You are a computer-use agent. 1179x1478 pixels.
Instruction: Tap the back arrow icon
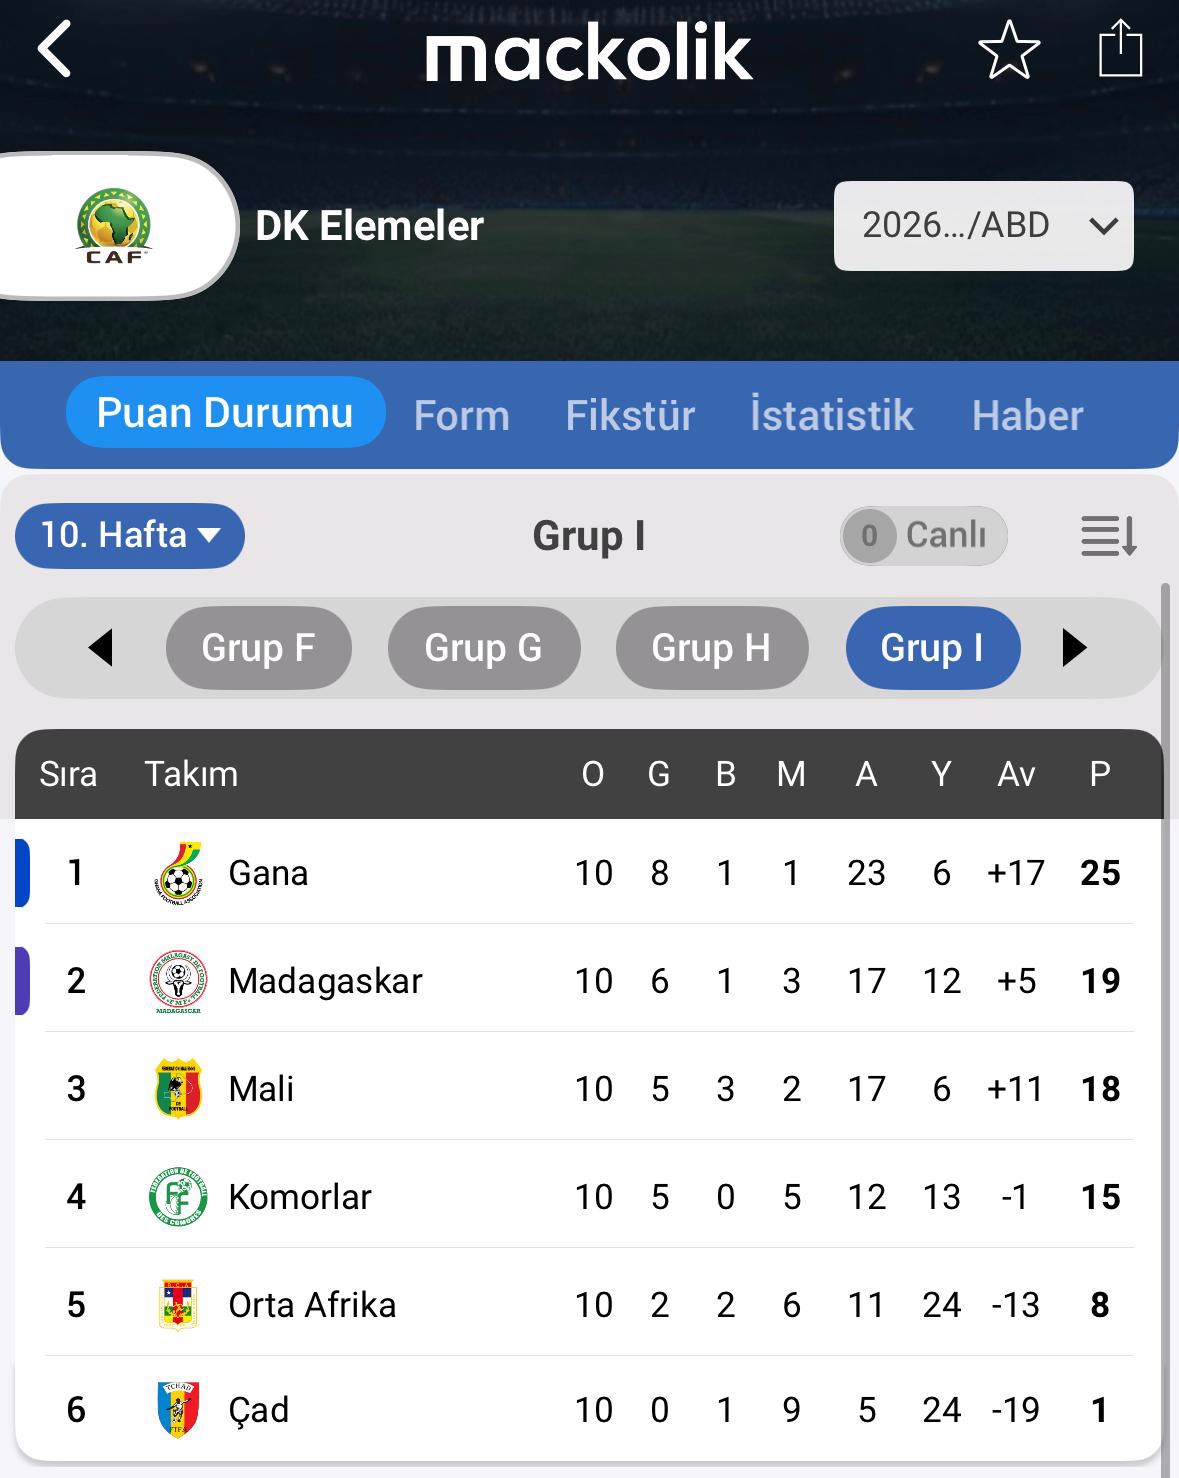(x=56, y=50)
